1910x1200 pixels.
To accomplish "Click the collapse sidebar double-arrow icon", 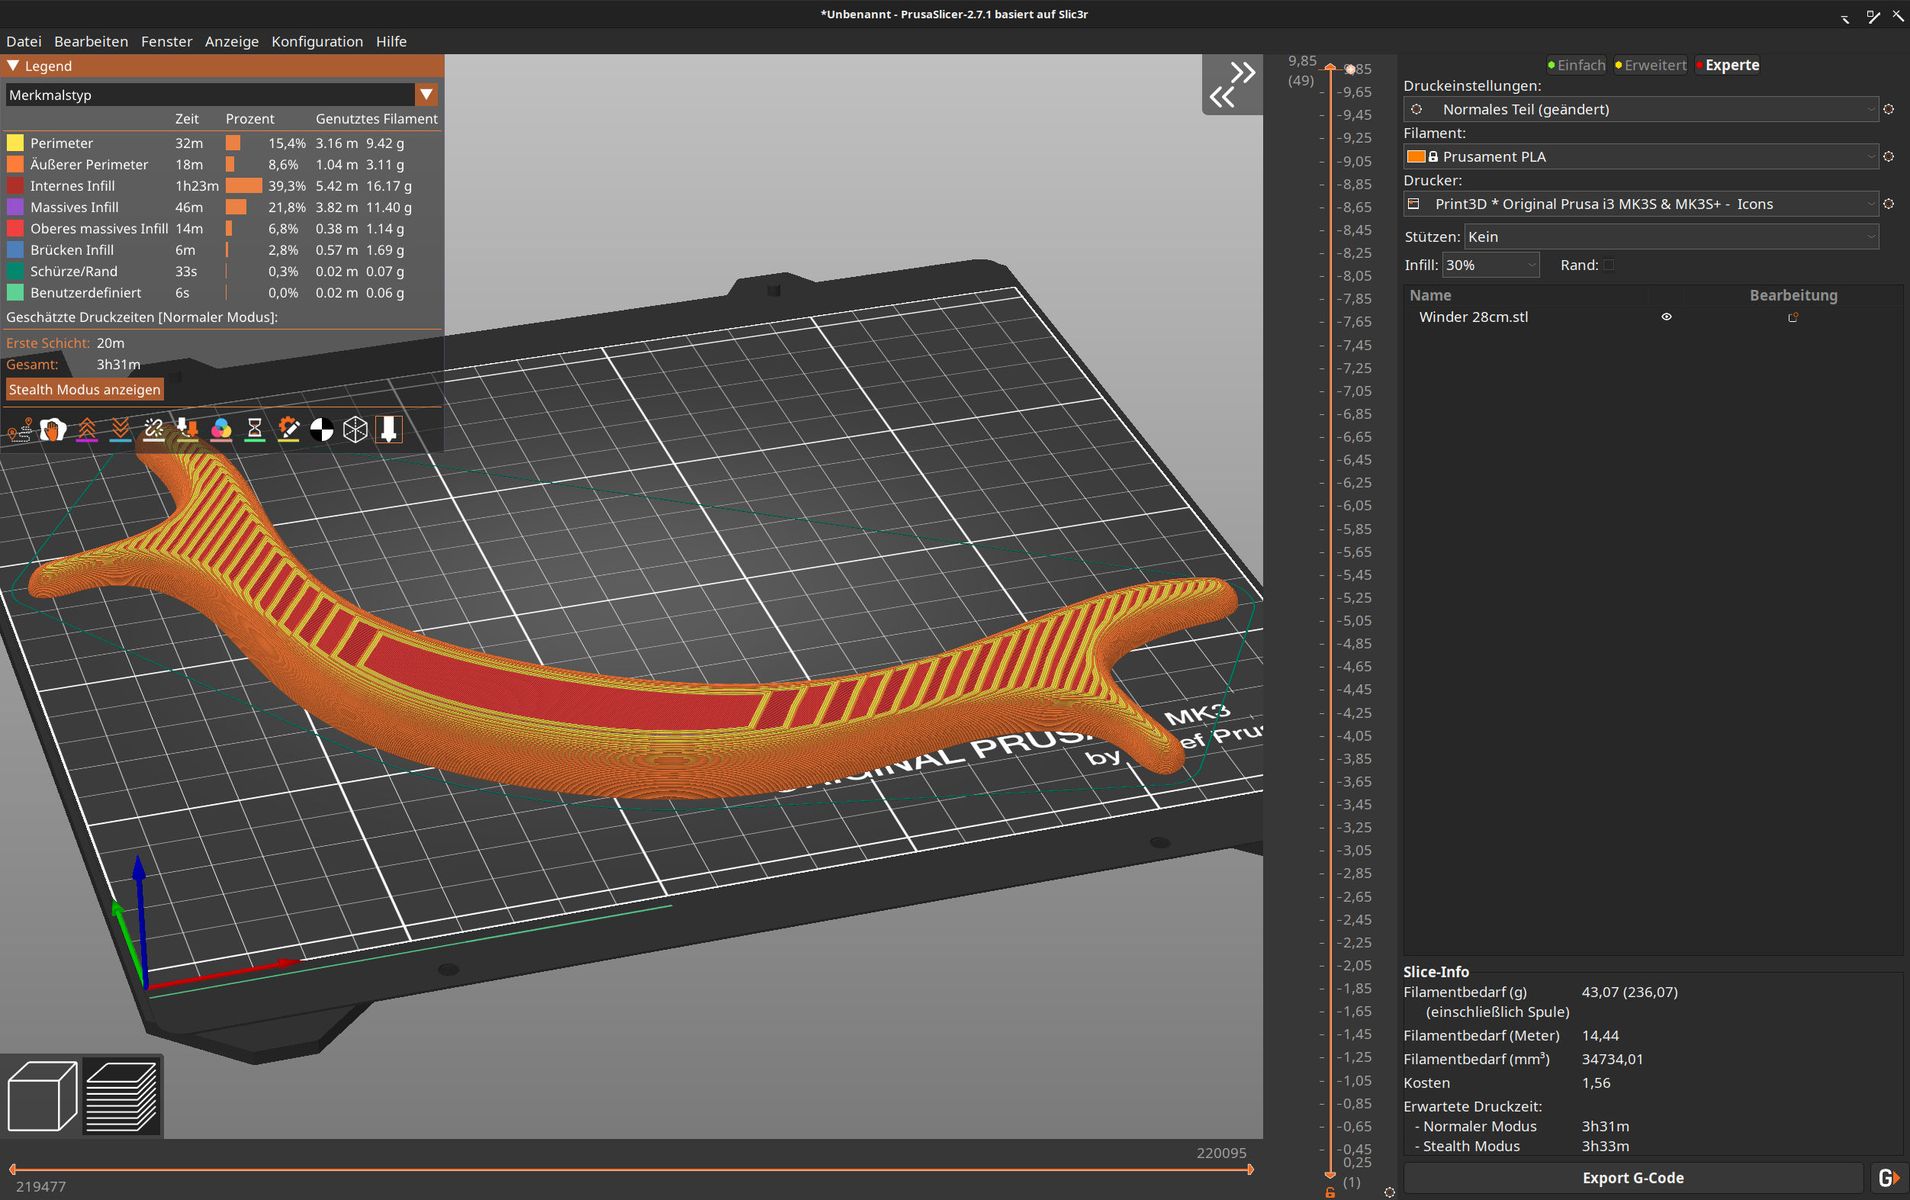I will pos(1232,85).
